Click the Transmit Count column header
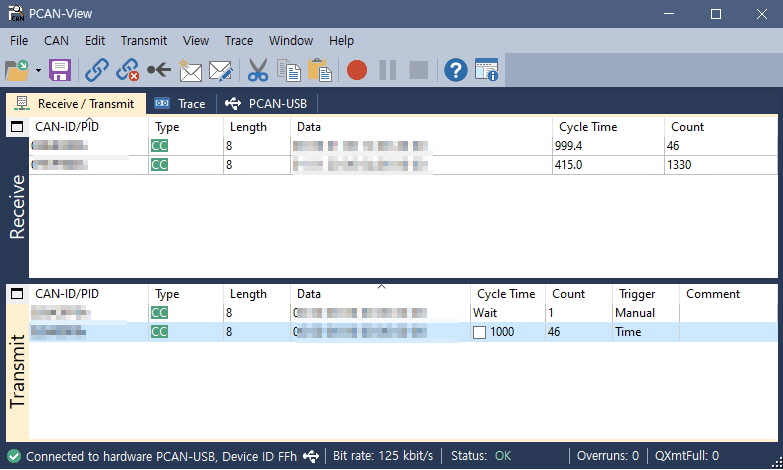 [579, 294]
